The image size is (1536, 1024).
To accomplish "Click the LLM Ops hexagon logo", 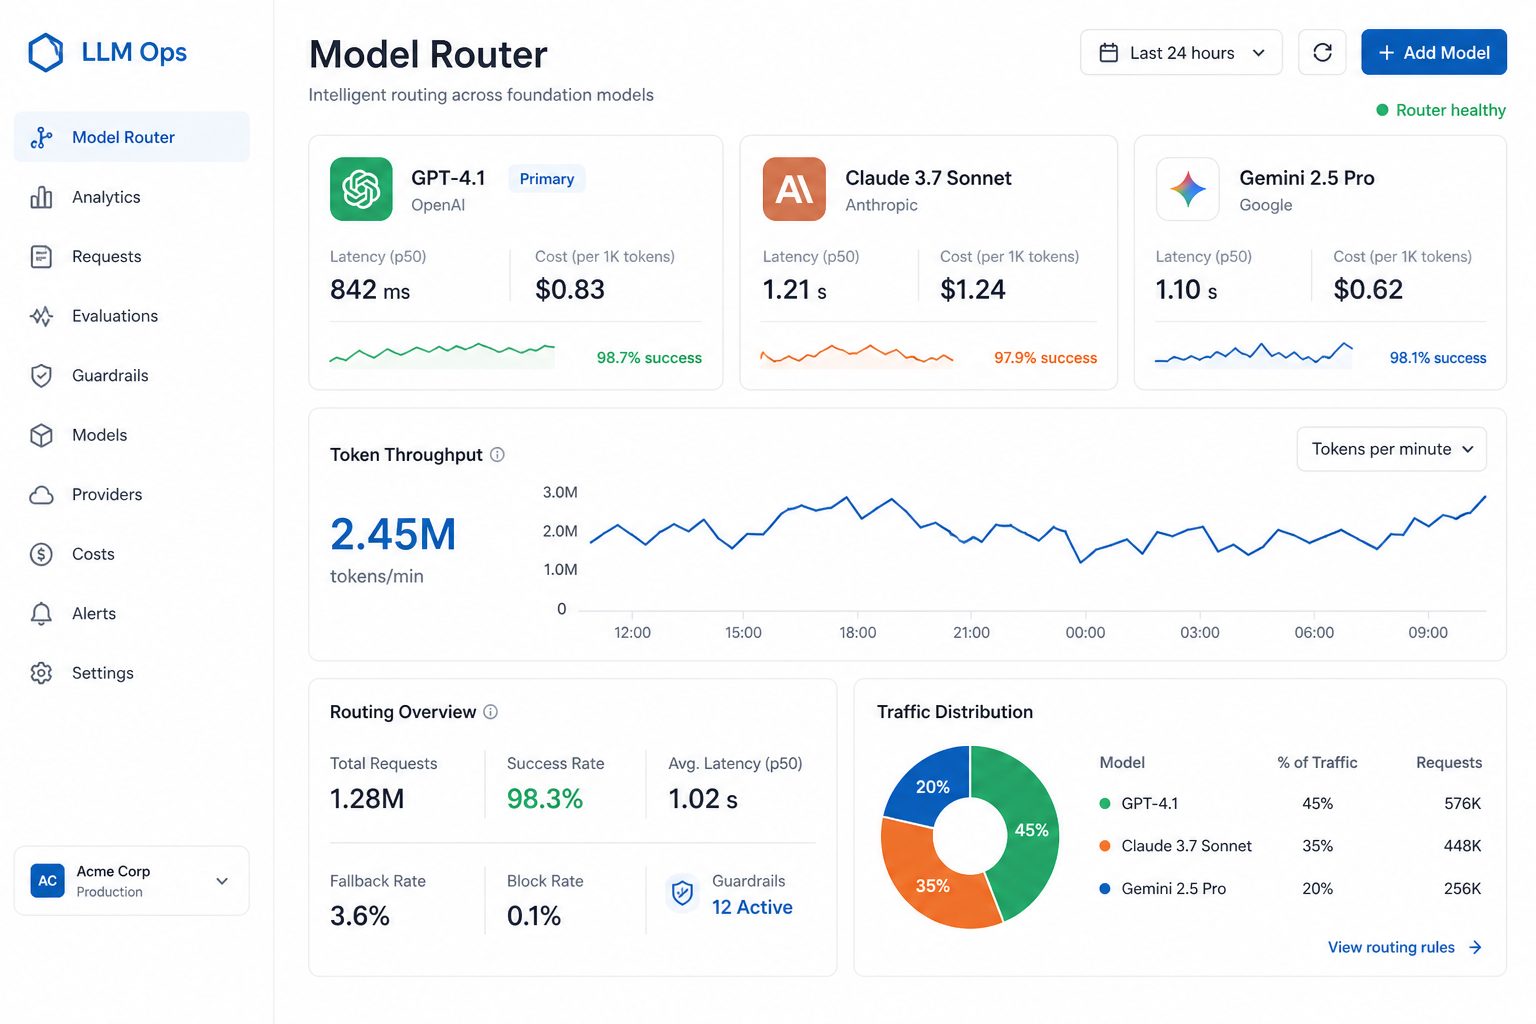I will pos(45,53).
